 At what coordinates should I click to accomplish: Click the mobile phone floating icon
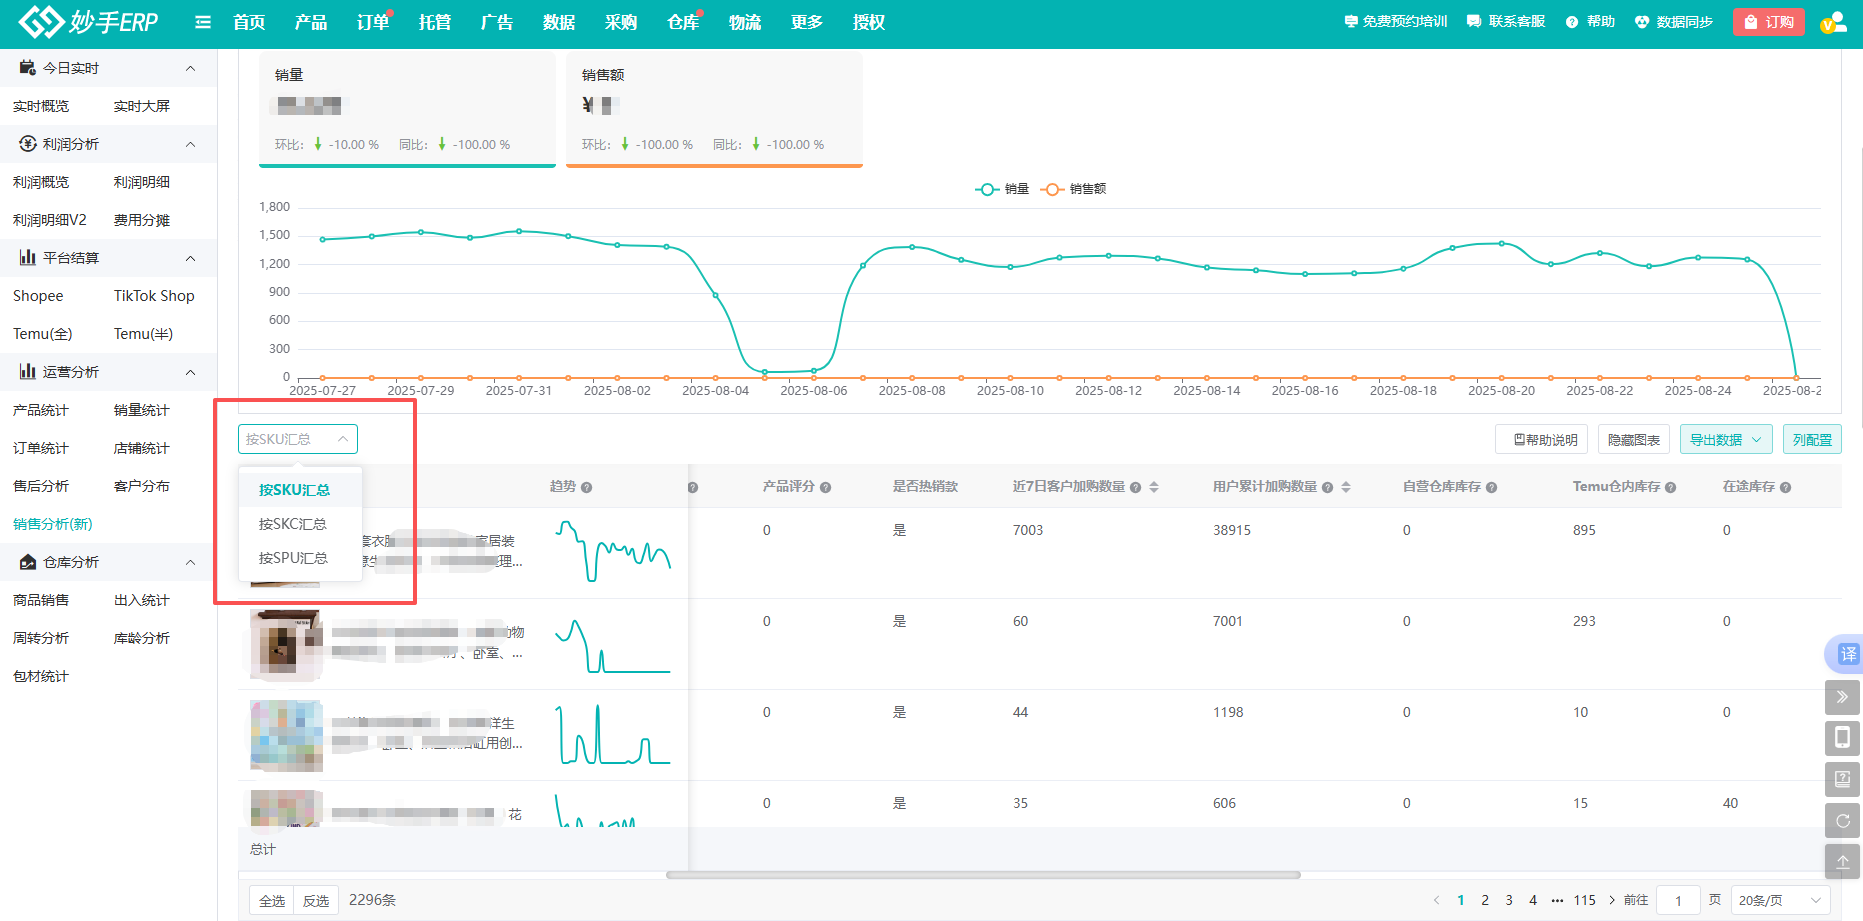click(x=1842, y=738)
